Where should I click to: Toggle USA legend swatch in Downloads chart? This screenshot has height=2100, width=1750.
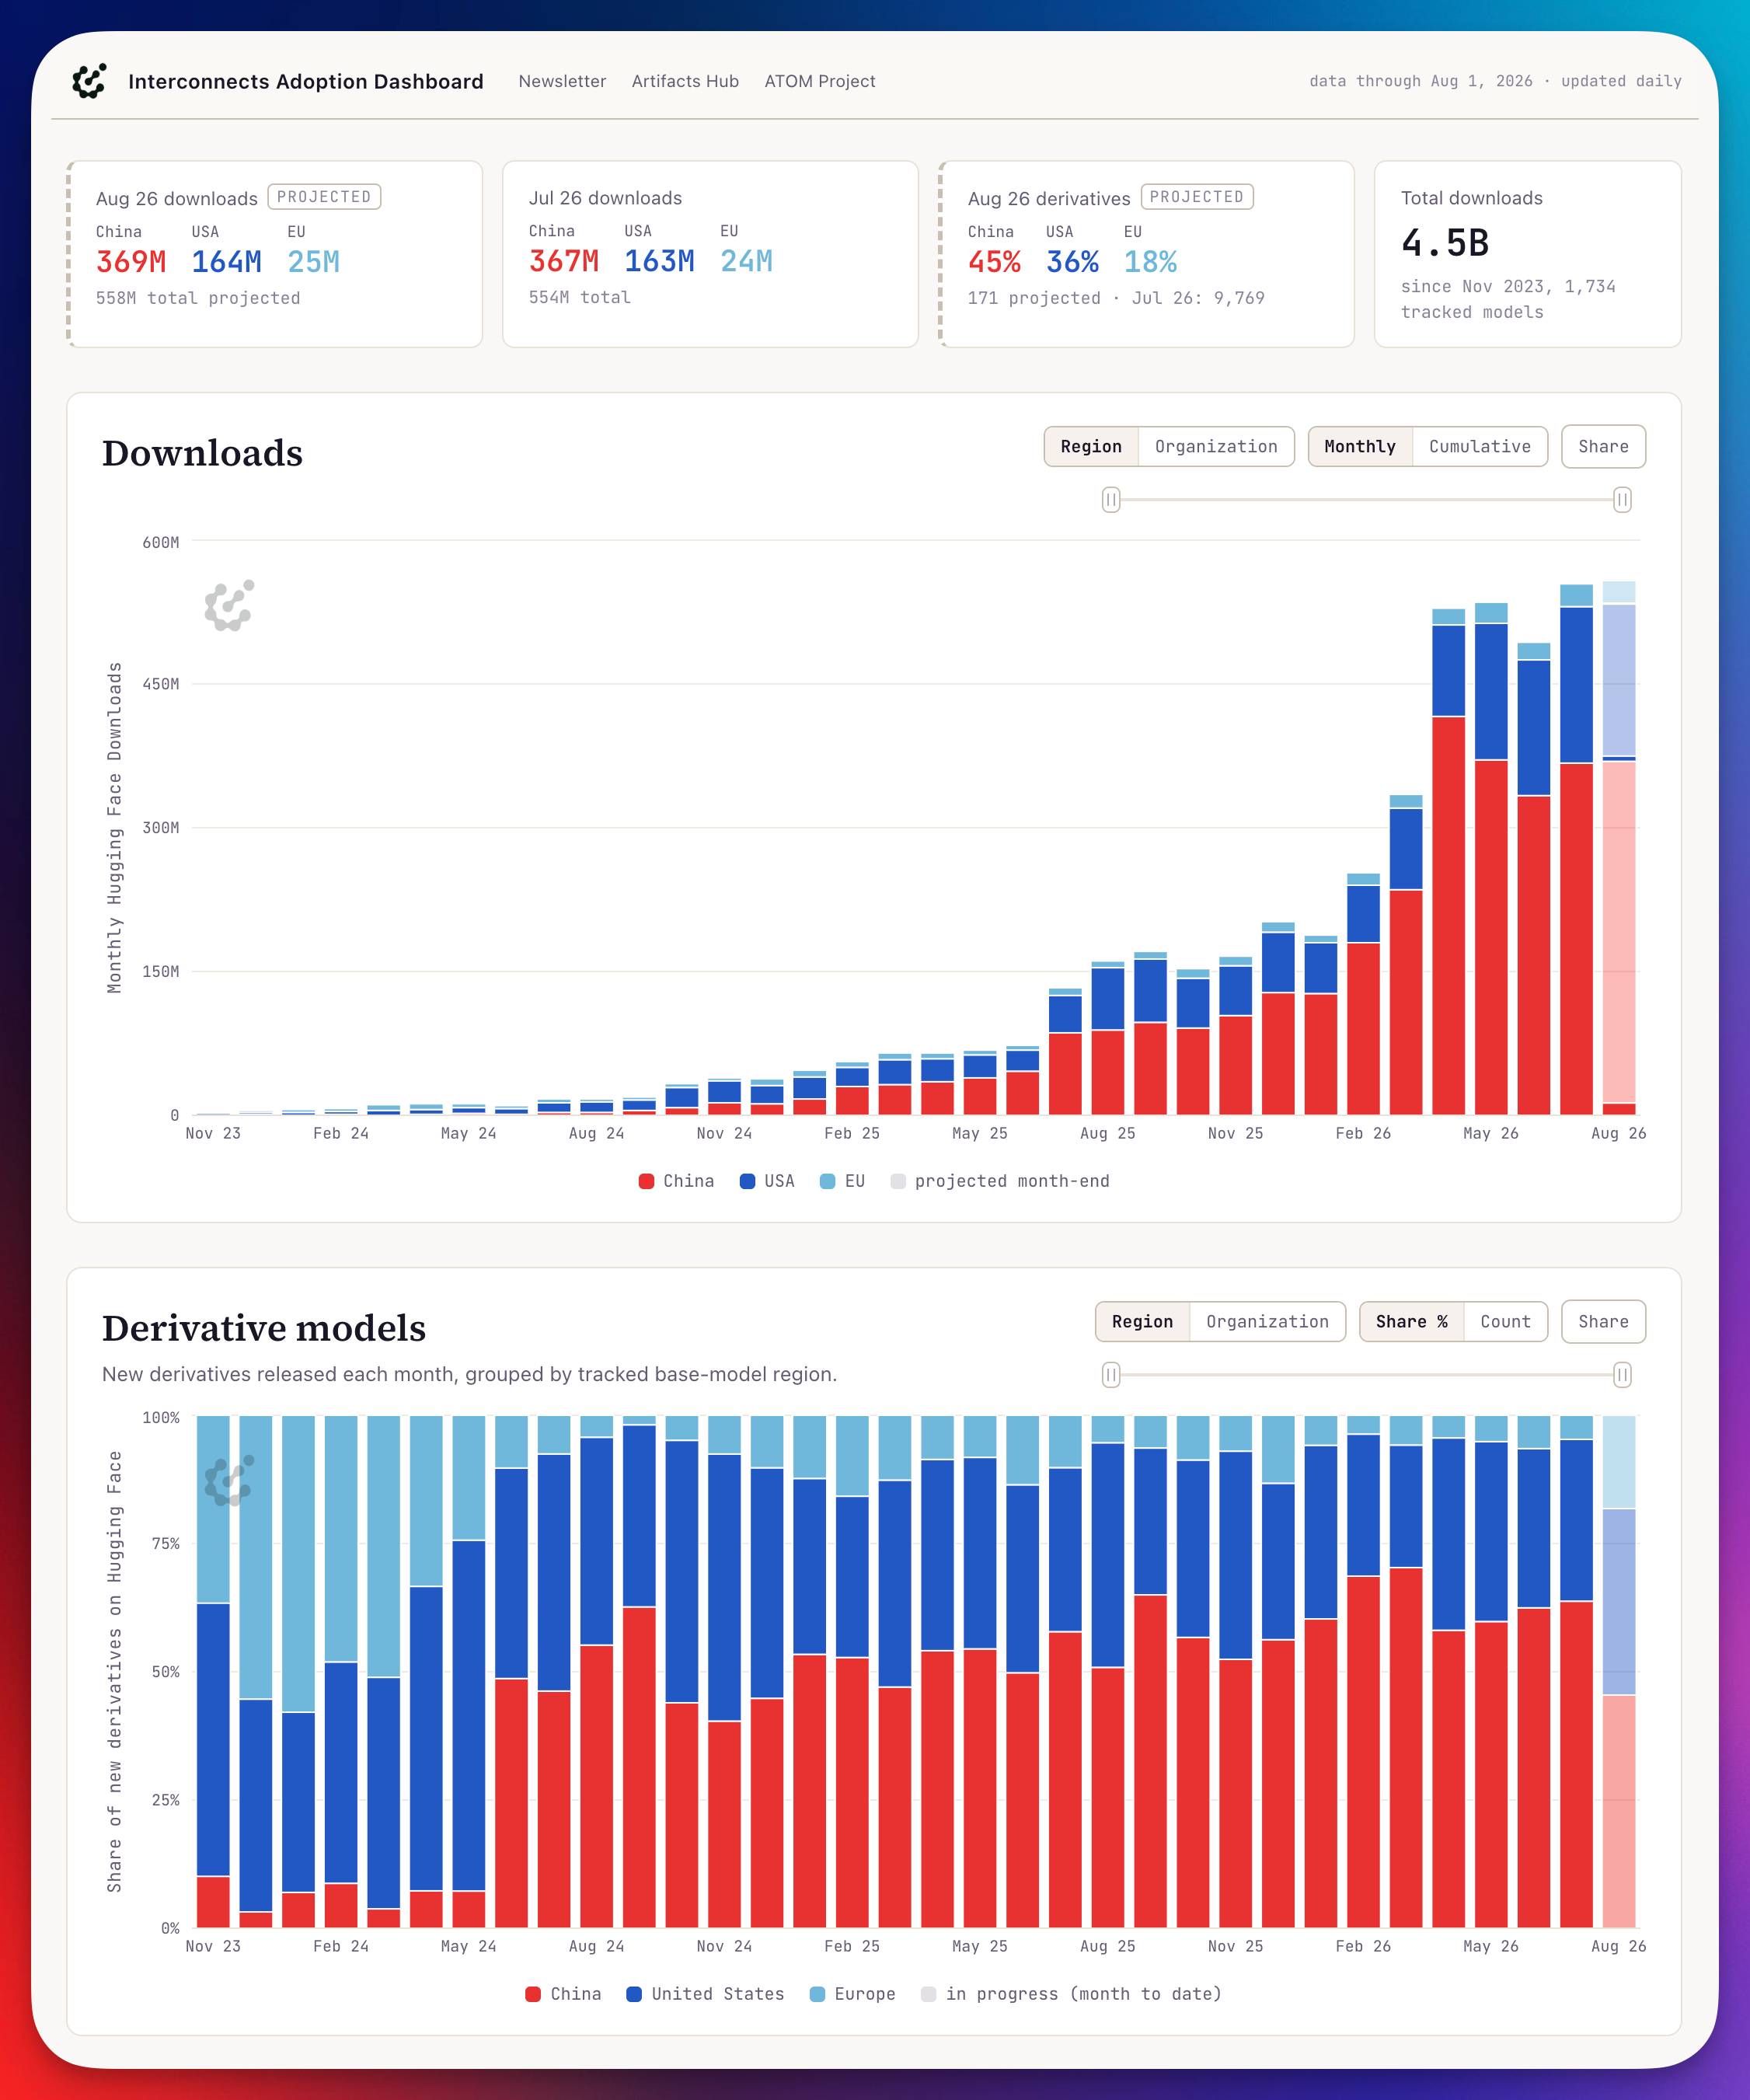(x=747, y=1181)
